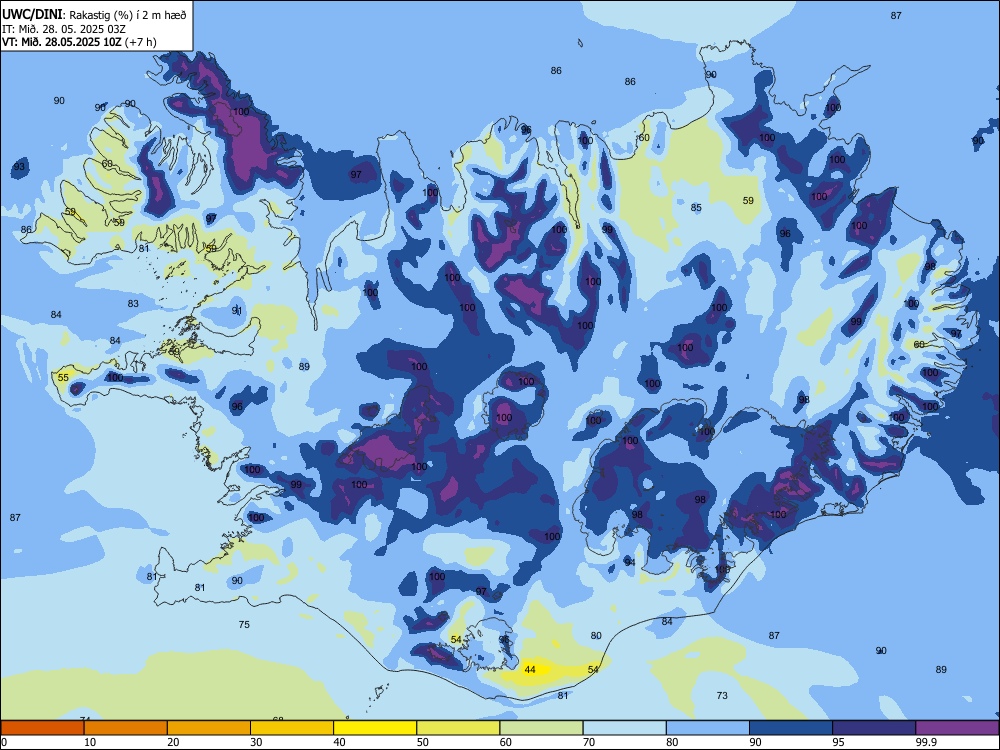Click the map humidity value 83
Image resolution: width=1000 pixels, height=750 pixels.
(x=133, y=304)
